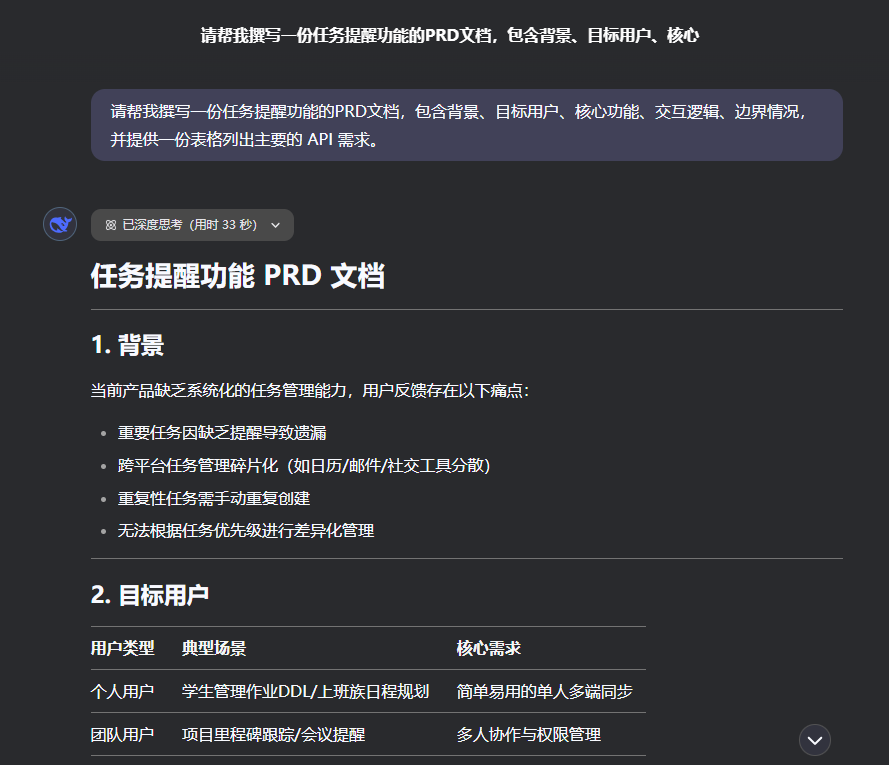The width and height of the screenshot is (889, 765).
Task: Click the scroll-to-bottom circle button
Action: pyautogui.click(x=814, y=740)
